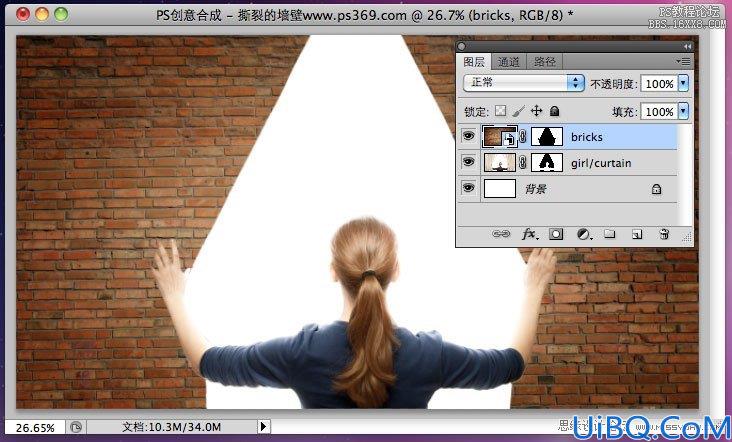732x442 pixels.
Task: Select the girl/curtain layer mask thumbnail
Action: click(x=547, y=162)
